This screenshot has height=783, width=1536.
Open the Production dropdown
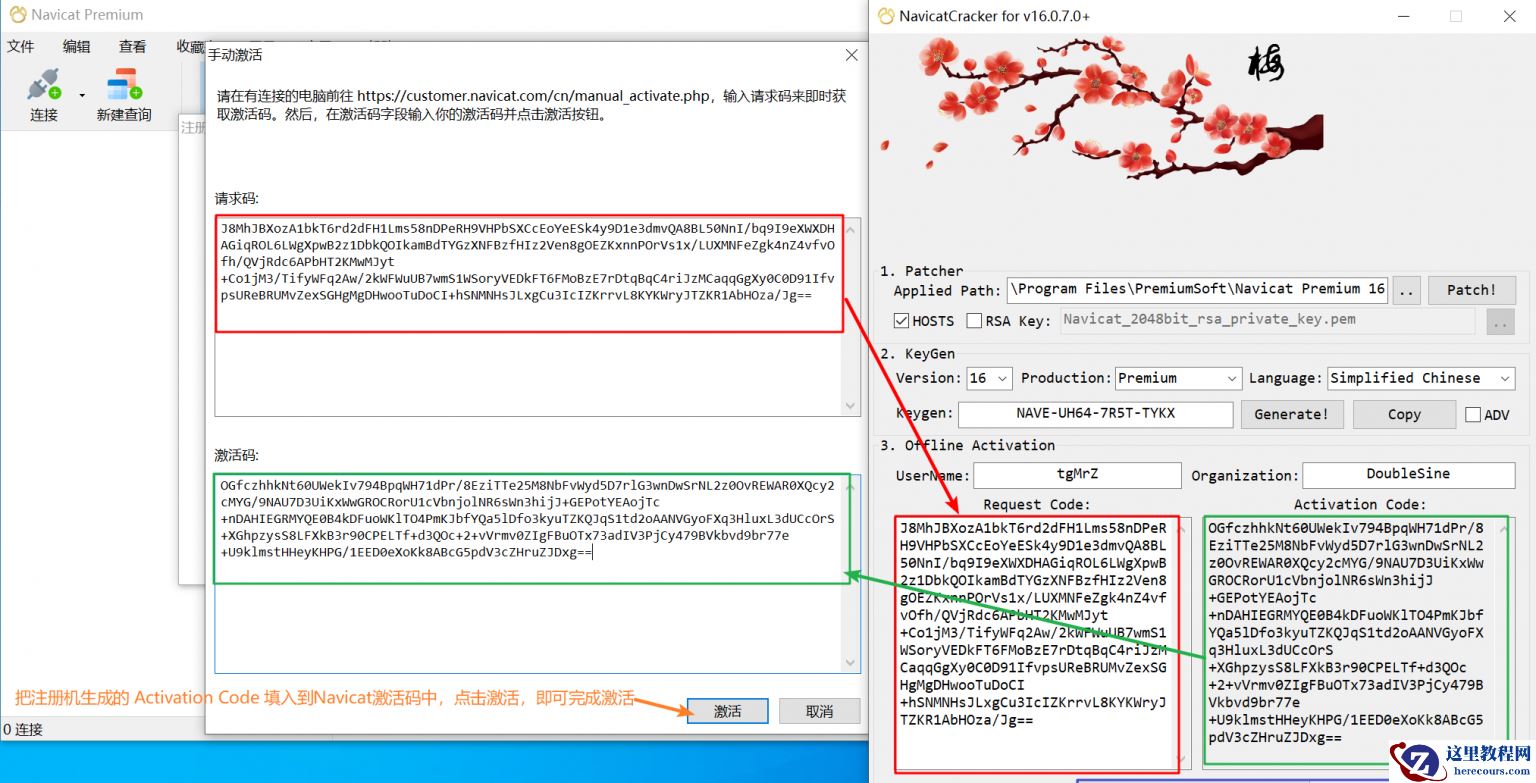(x=1178, y=378)
